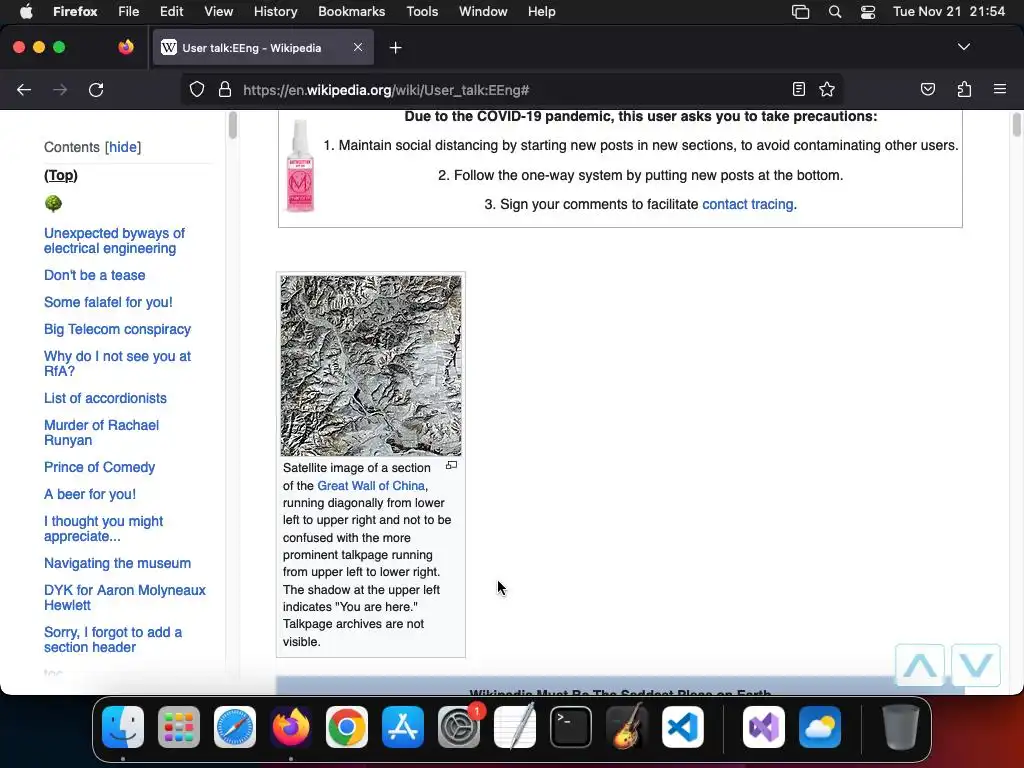Screen dimensions: 1024x768
Task: Follow the contact tracing link
Action: coord(748,204)
